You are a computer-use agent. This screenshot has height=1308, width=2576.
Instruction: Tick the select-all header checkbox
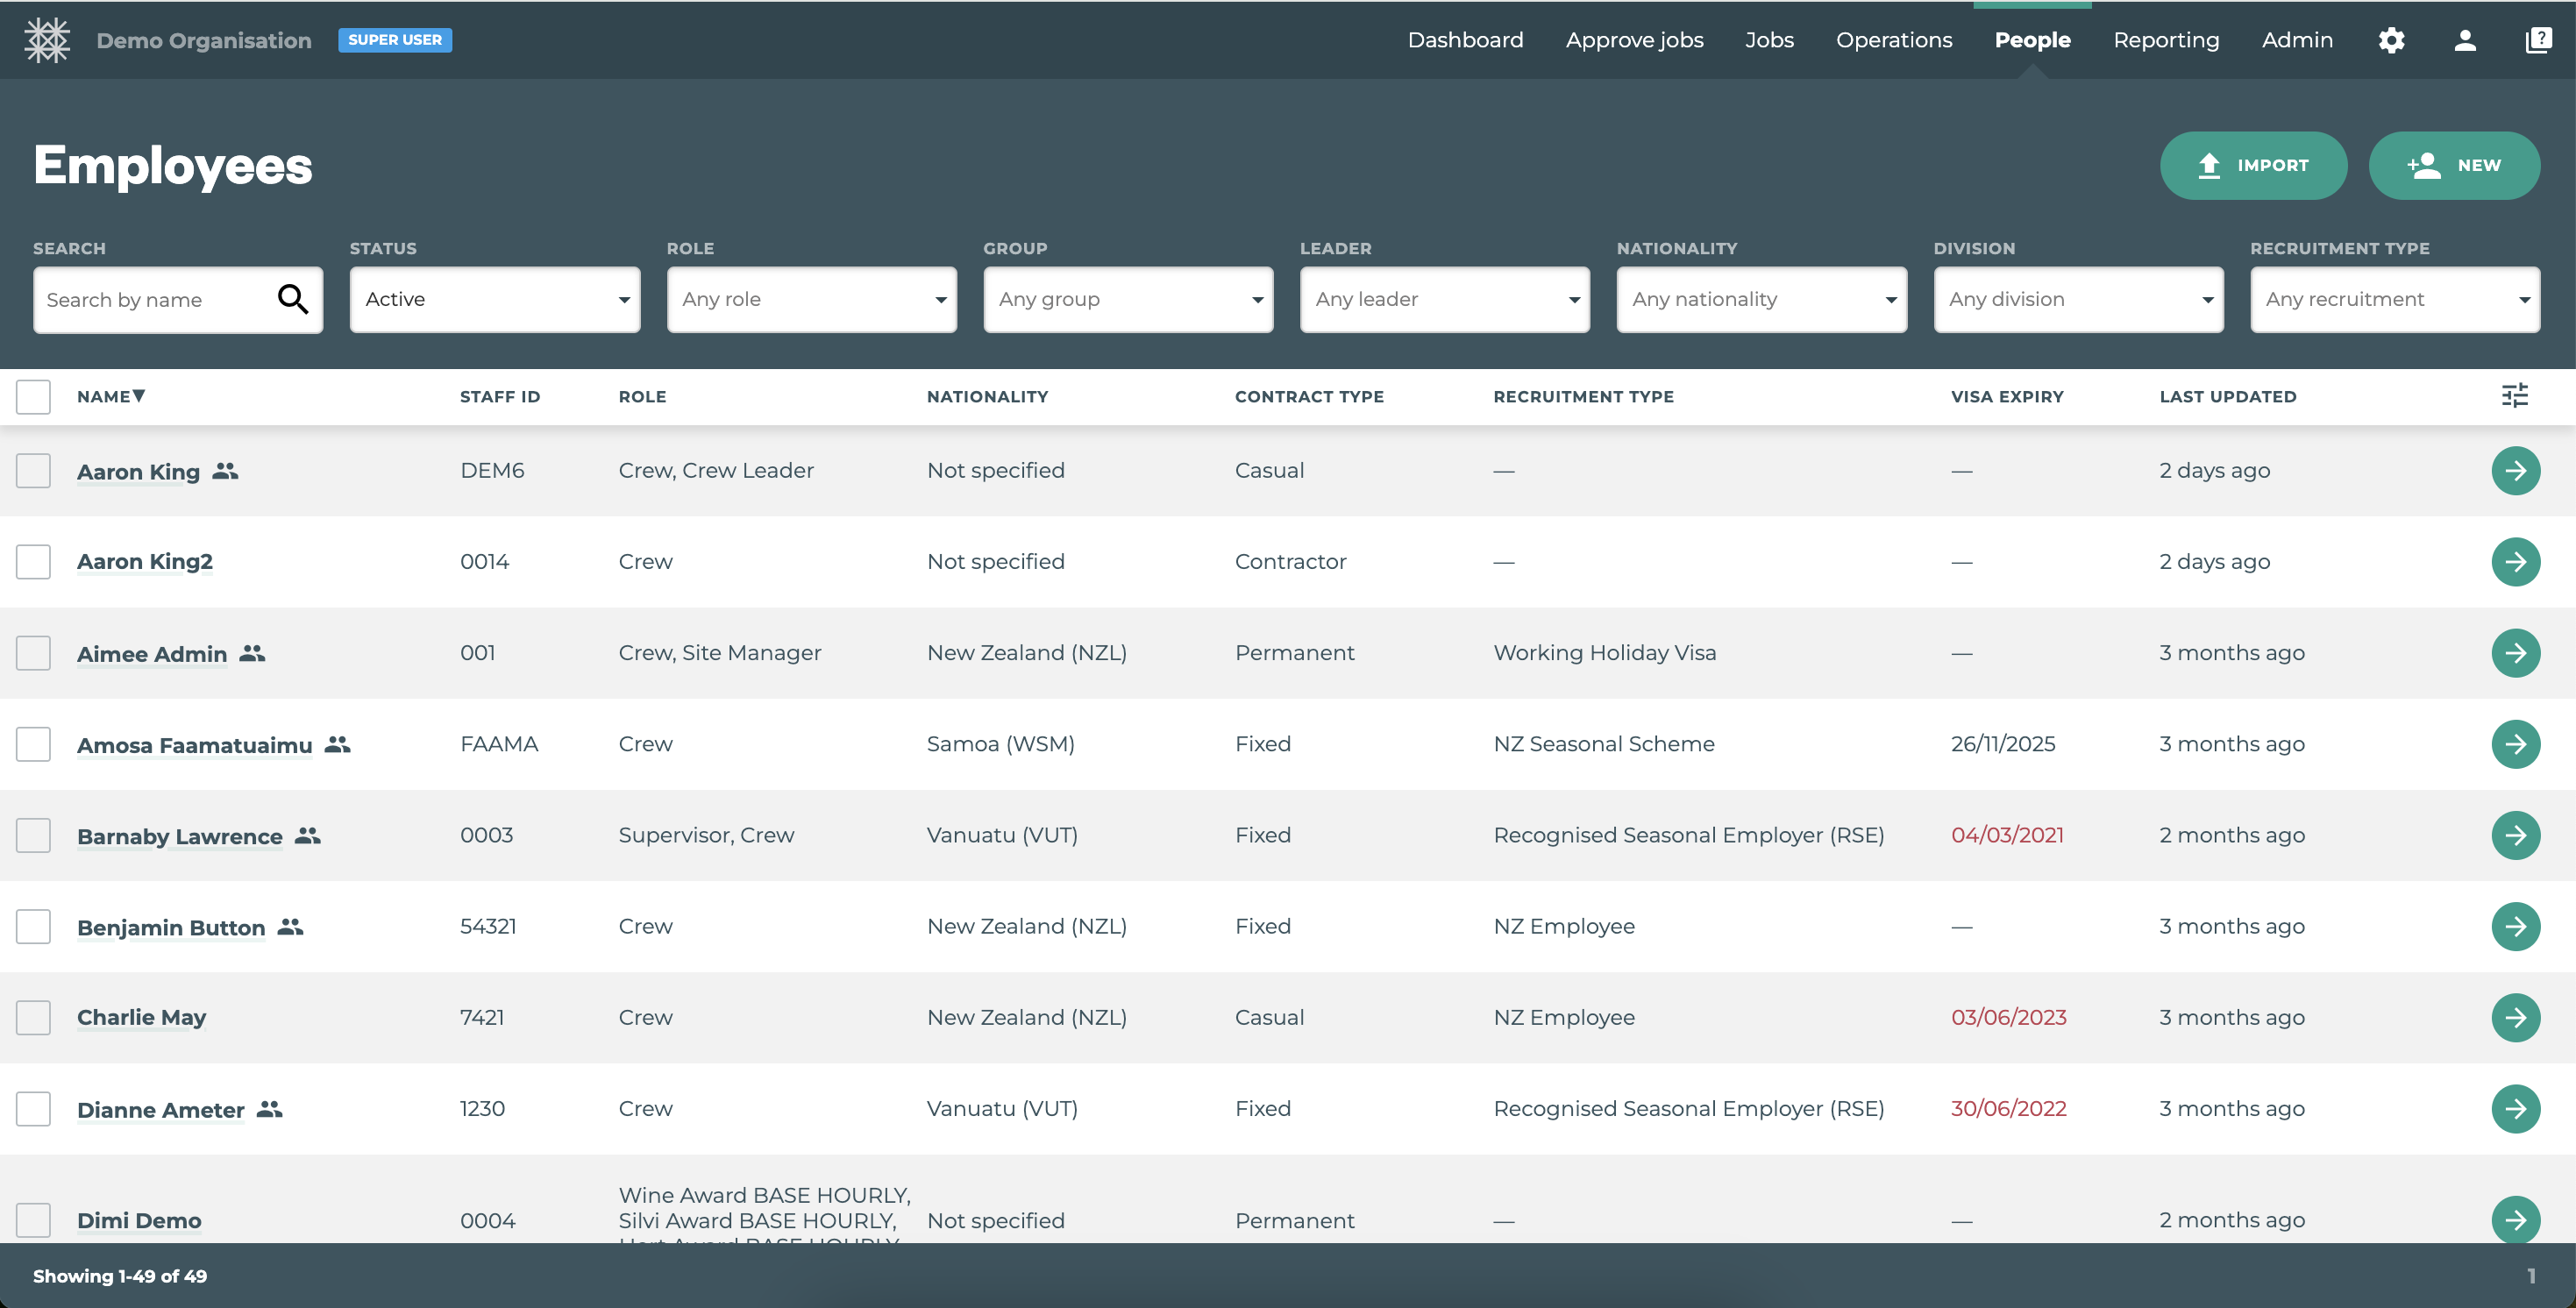click(33, 397)
